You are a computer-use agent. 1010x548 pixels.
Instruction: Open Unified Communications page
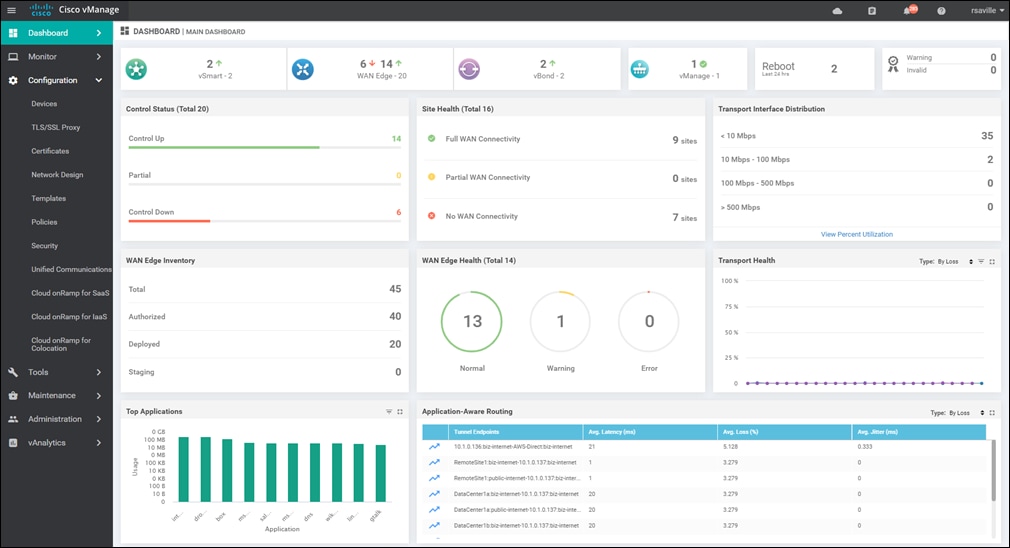point(71,269)
